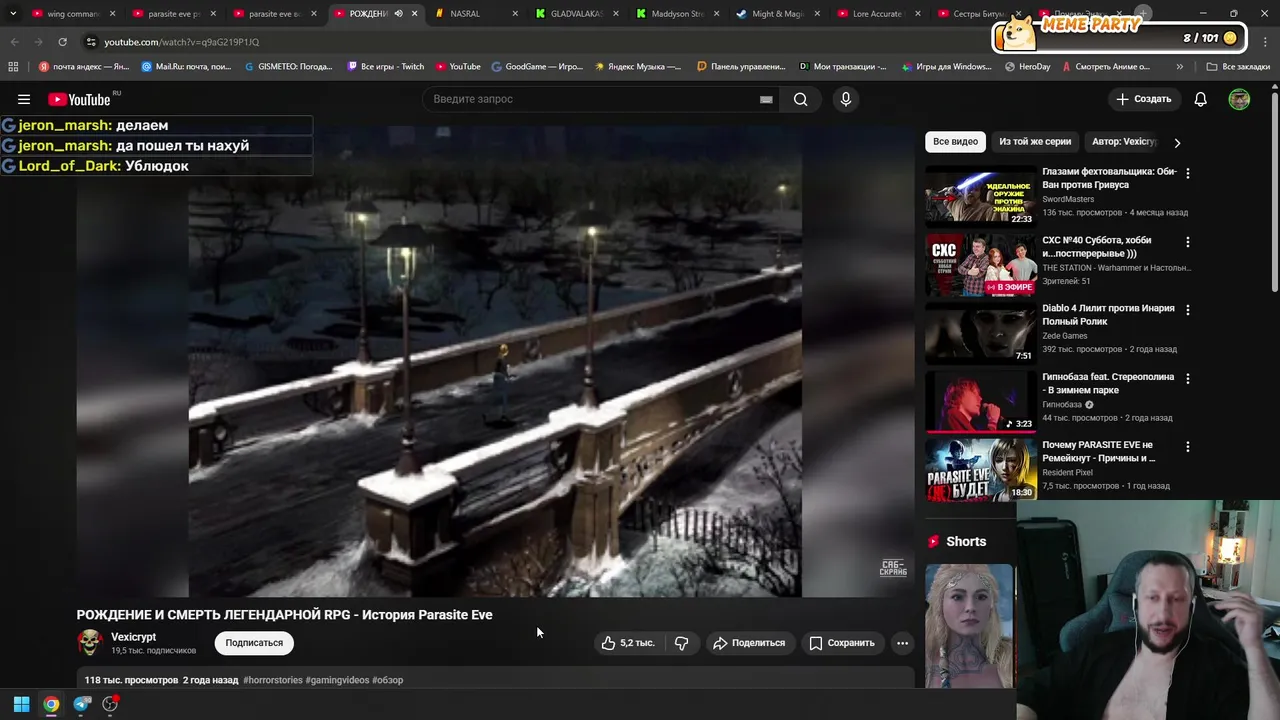Start voice search with the microphone icon
This screenshot has width=1280, height=720.
(x=846, y=99)
